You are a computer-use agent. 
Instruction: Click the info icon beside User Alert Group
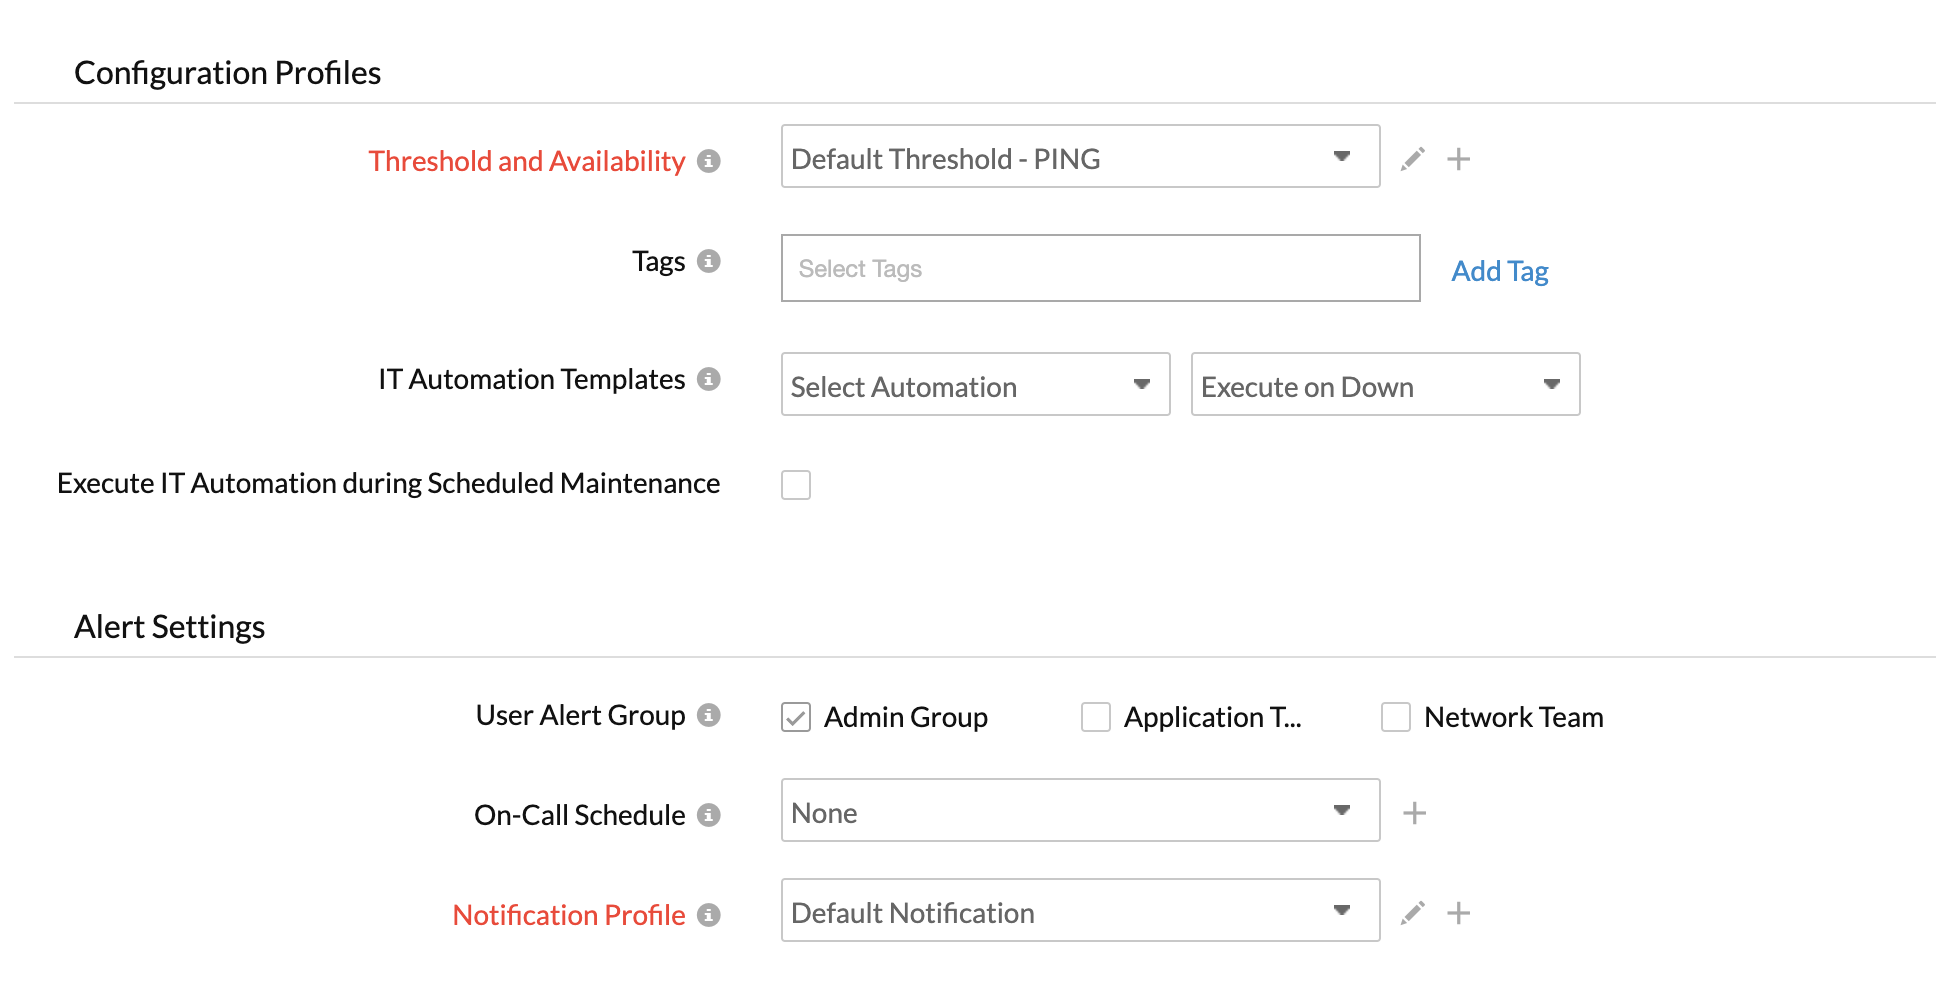[708, 715]
